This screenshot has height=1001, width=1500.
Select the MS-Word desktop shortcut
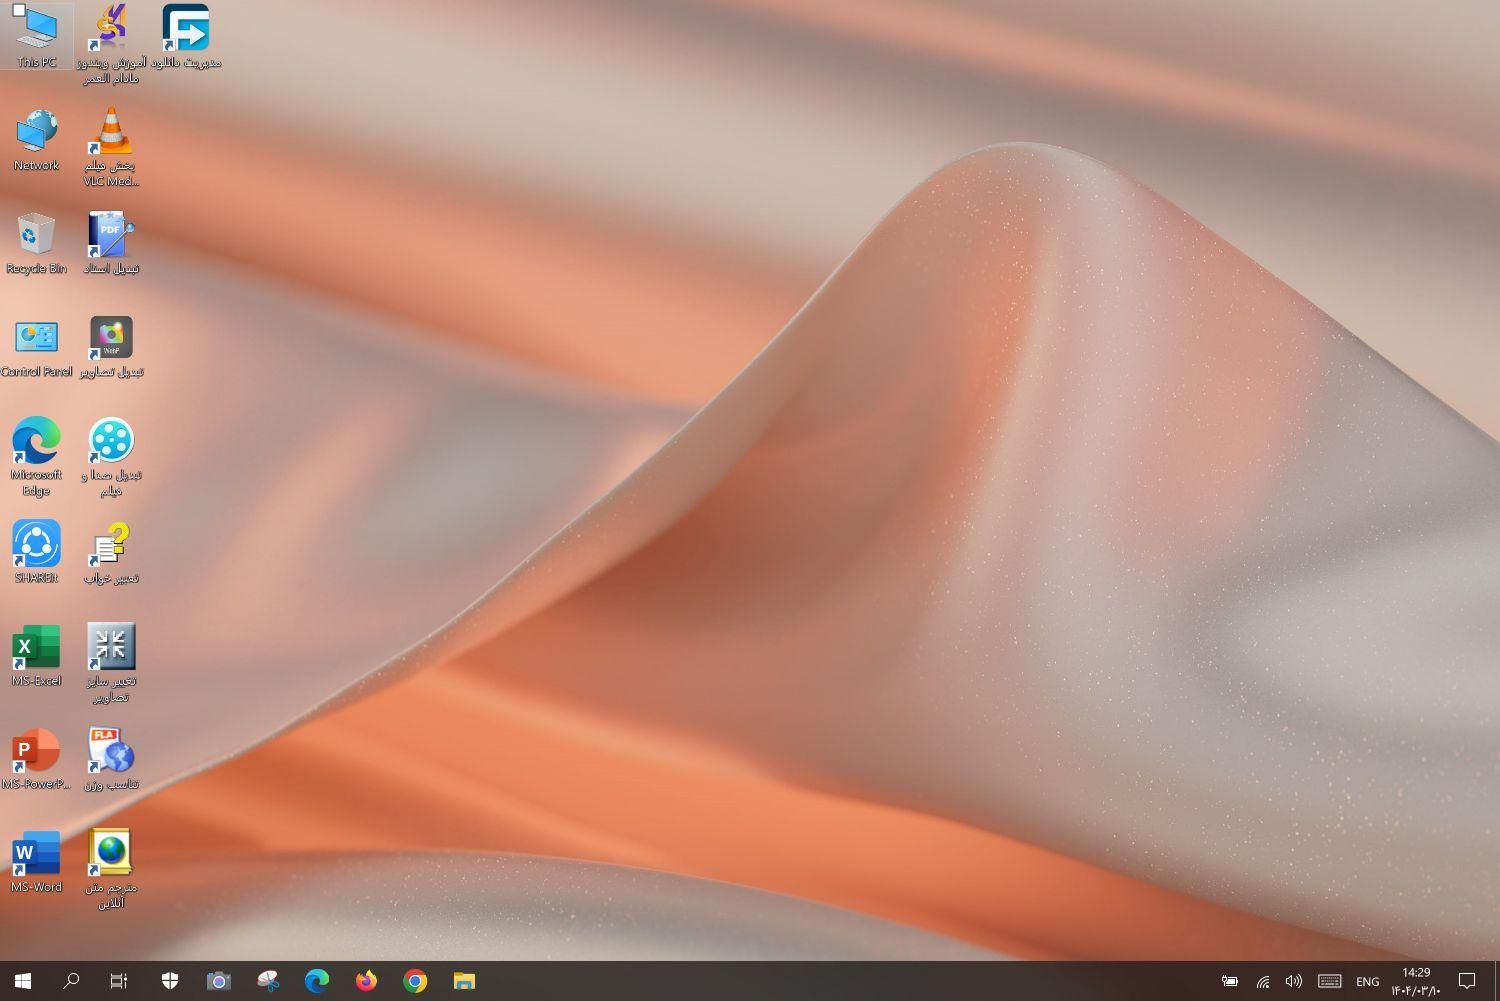(x=37, y=861)
